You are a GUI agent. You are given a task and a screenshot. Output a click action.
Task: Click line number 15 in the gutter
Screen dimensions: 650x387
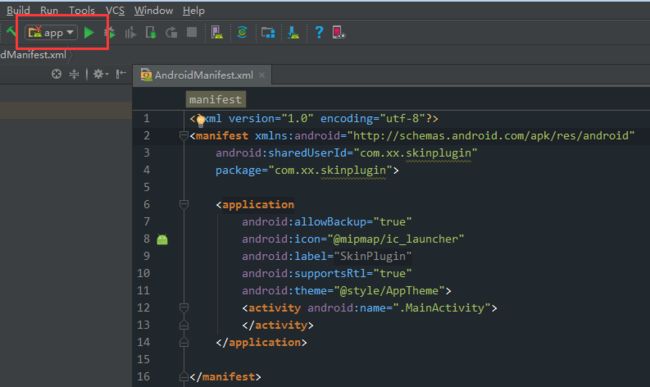(x=143, y=359)
